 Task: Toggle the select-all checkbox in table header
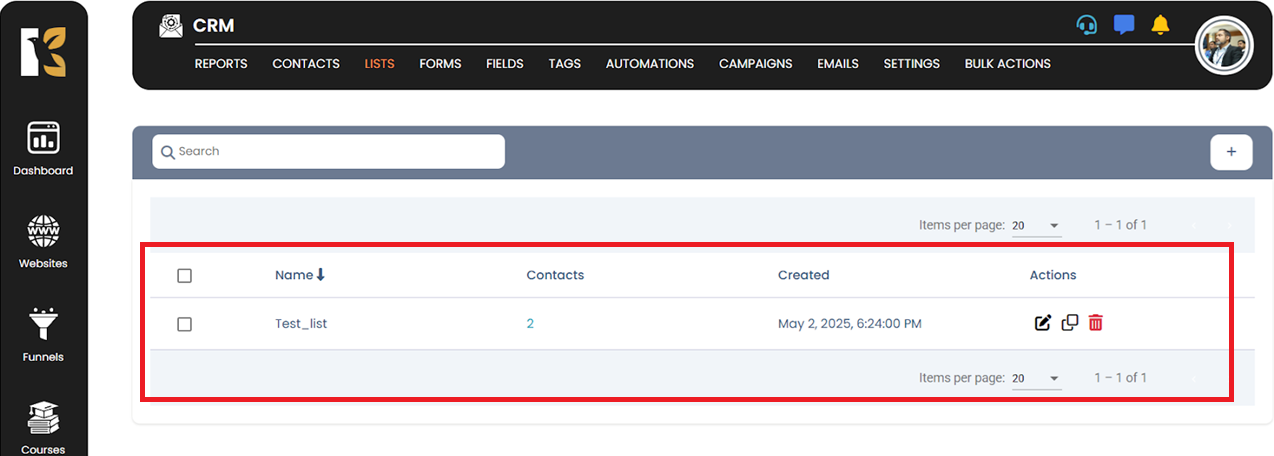click(184, 276)
